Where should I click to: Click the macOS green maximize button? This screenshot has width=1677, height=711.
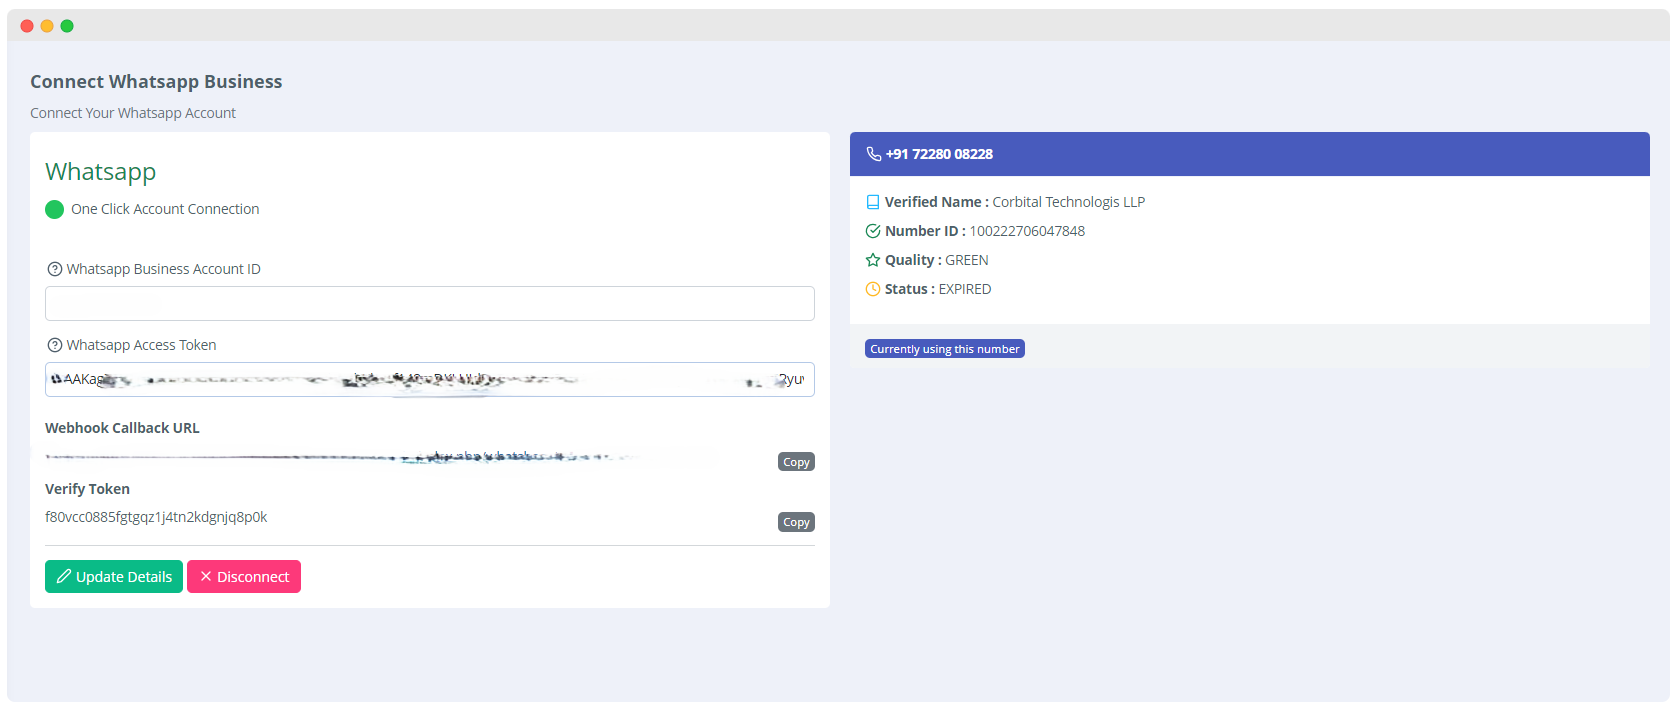pyautogui.click(x=67, y=26)
